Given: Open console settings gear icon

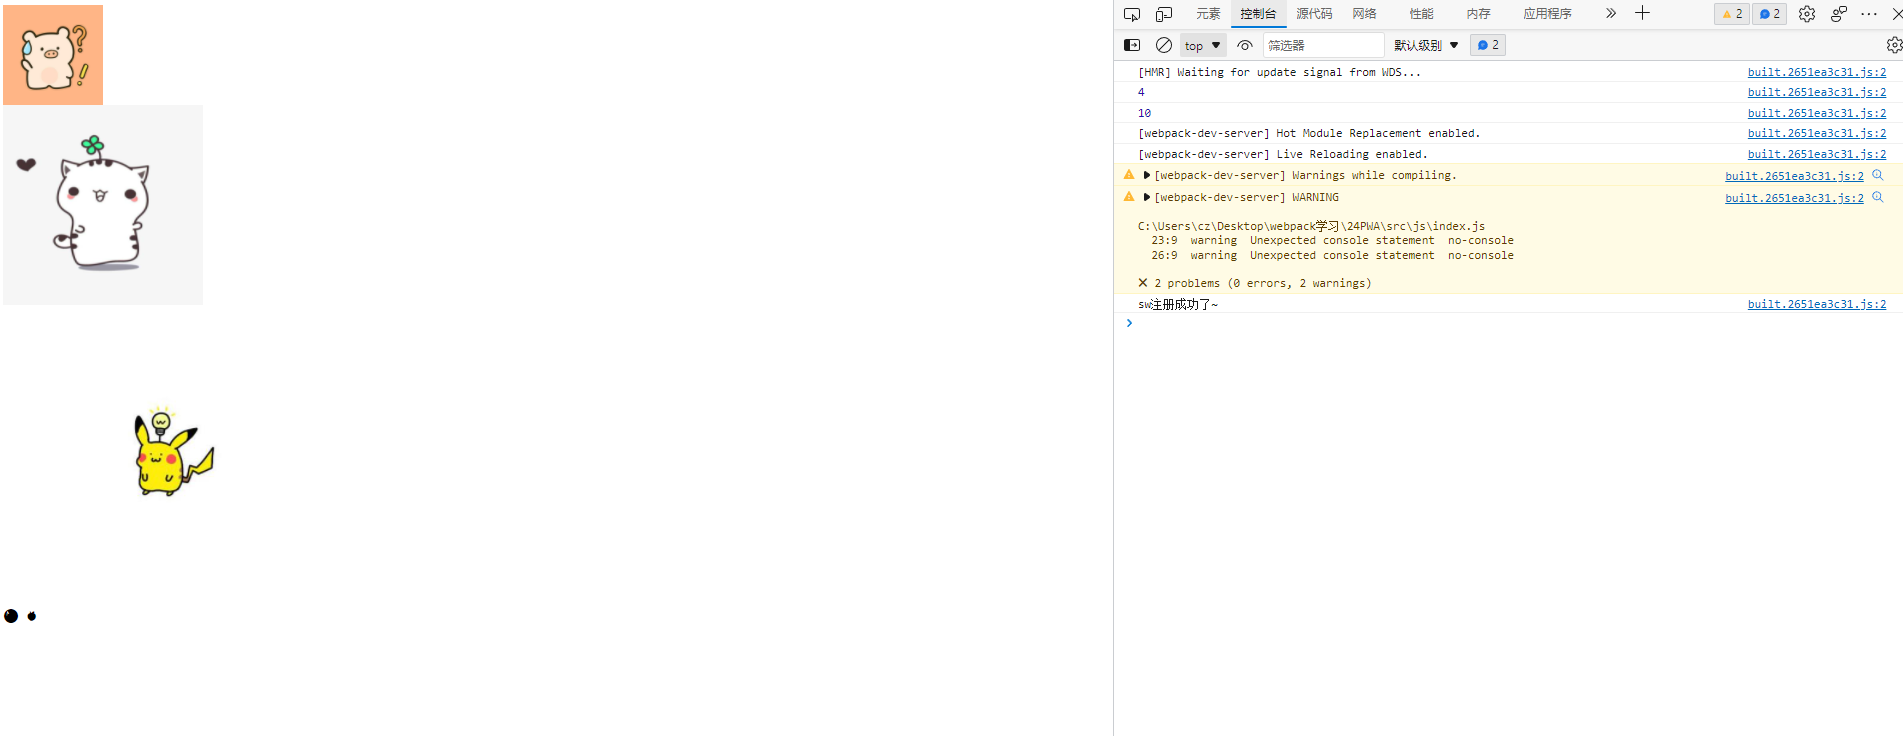Looking at the screenshot, I should point(1894,45).
